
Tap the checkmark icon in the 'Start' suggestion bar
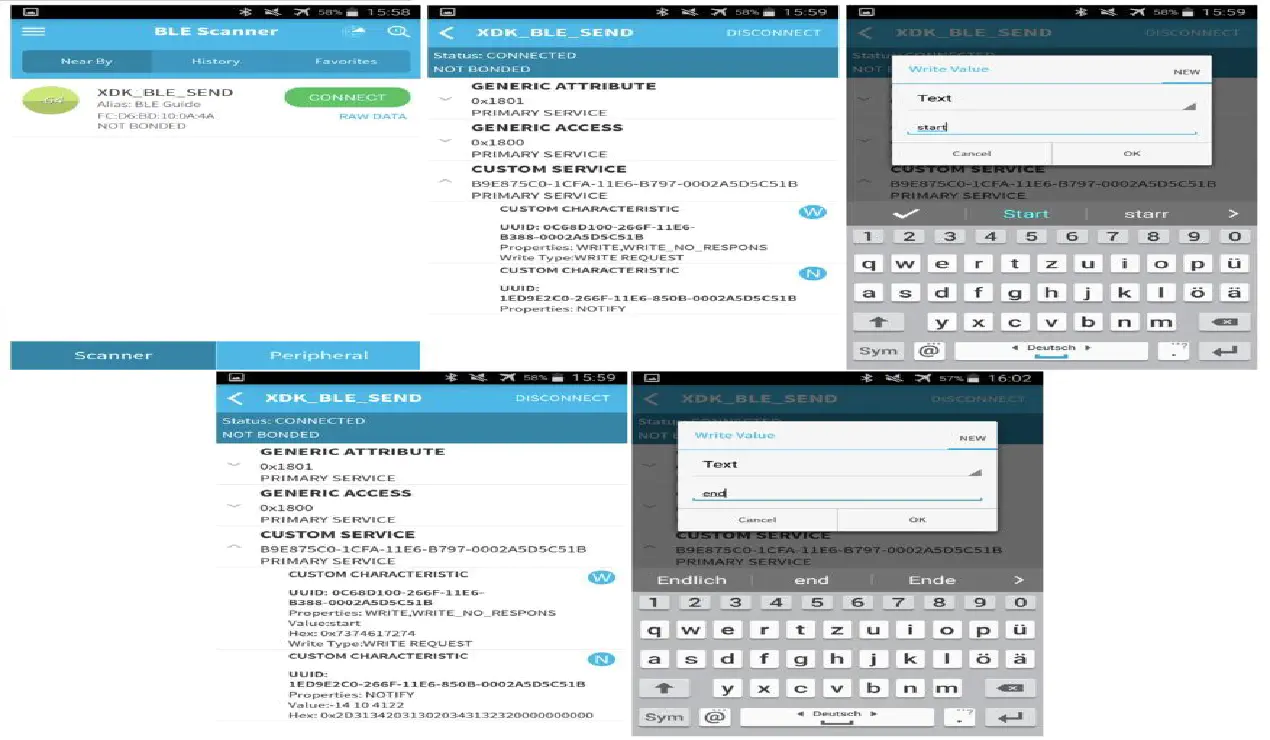tap(906, 214)
